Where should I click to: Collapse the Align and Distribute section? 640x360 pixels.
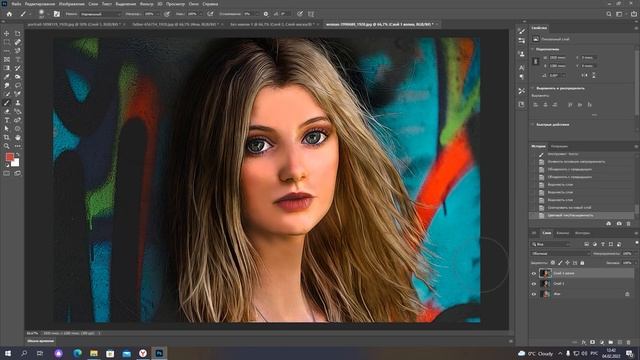click(x=533, y=88)
